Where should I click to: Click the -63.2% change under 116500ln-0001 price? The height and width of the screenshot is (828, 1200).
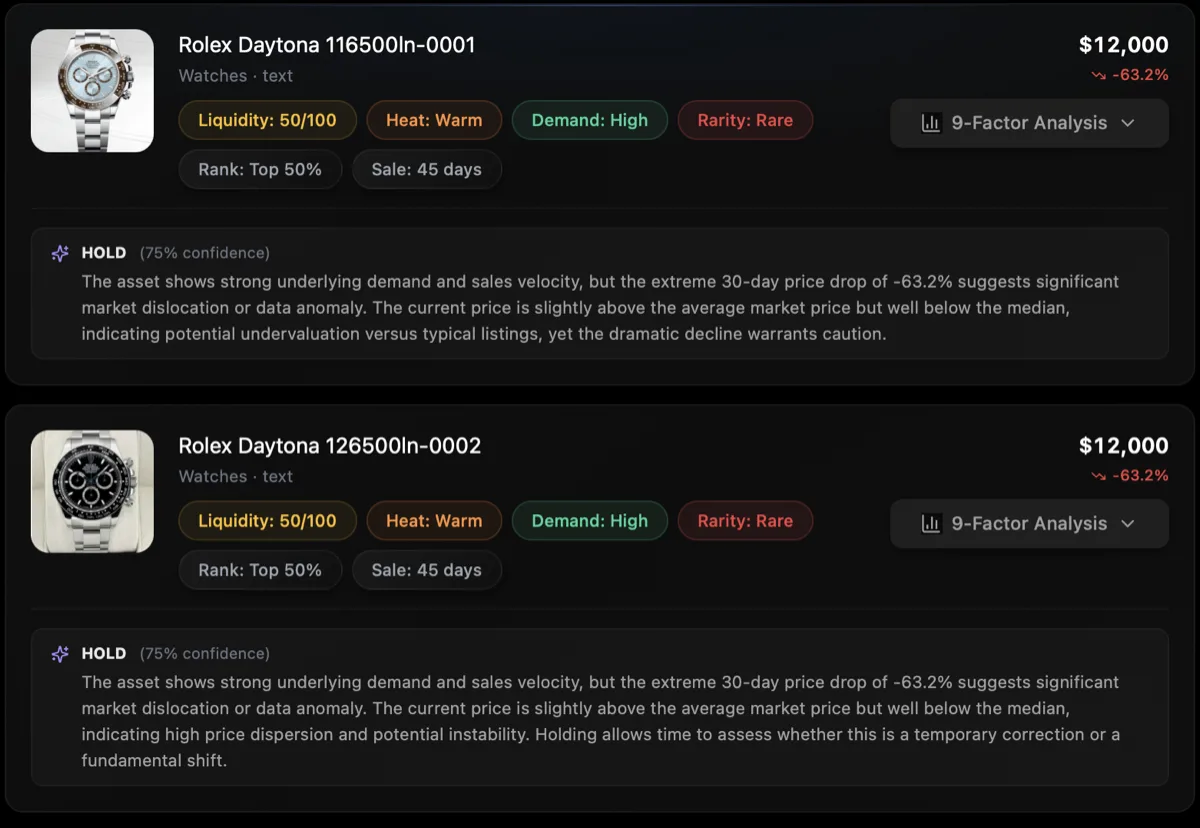pyautogui.click(x=1140, y=75)
